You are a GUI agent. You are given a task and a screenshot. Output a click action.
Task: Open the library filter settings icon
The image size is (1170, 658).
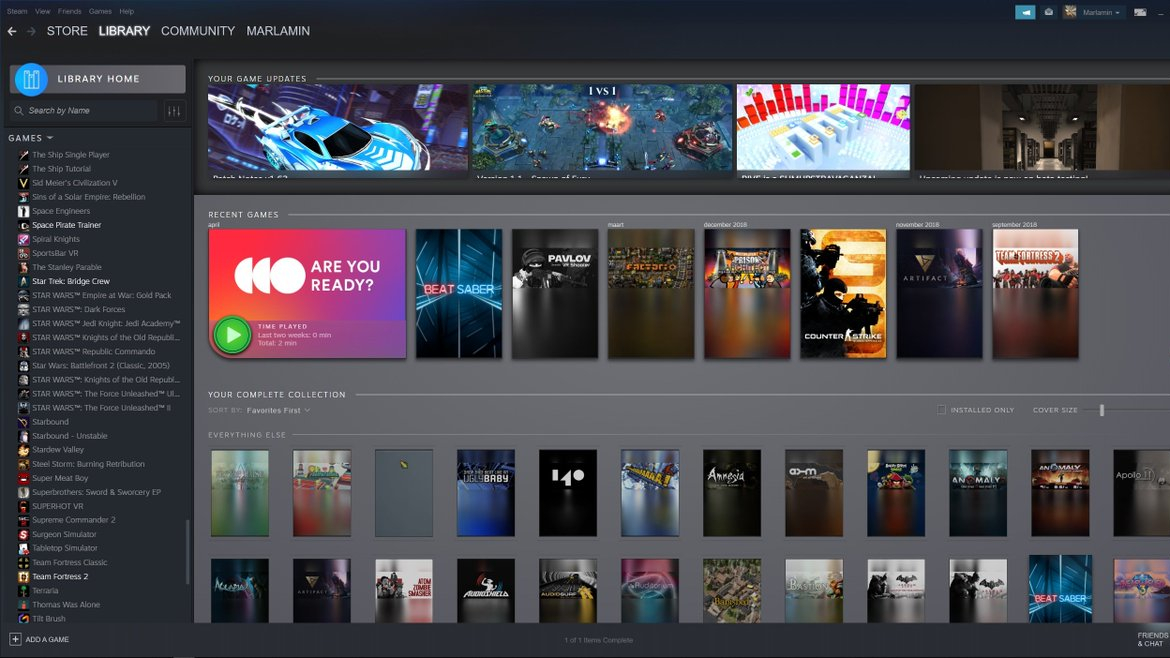click(174, 110)
